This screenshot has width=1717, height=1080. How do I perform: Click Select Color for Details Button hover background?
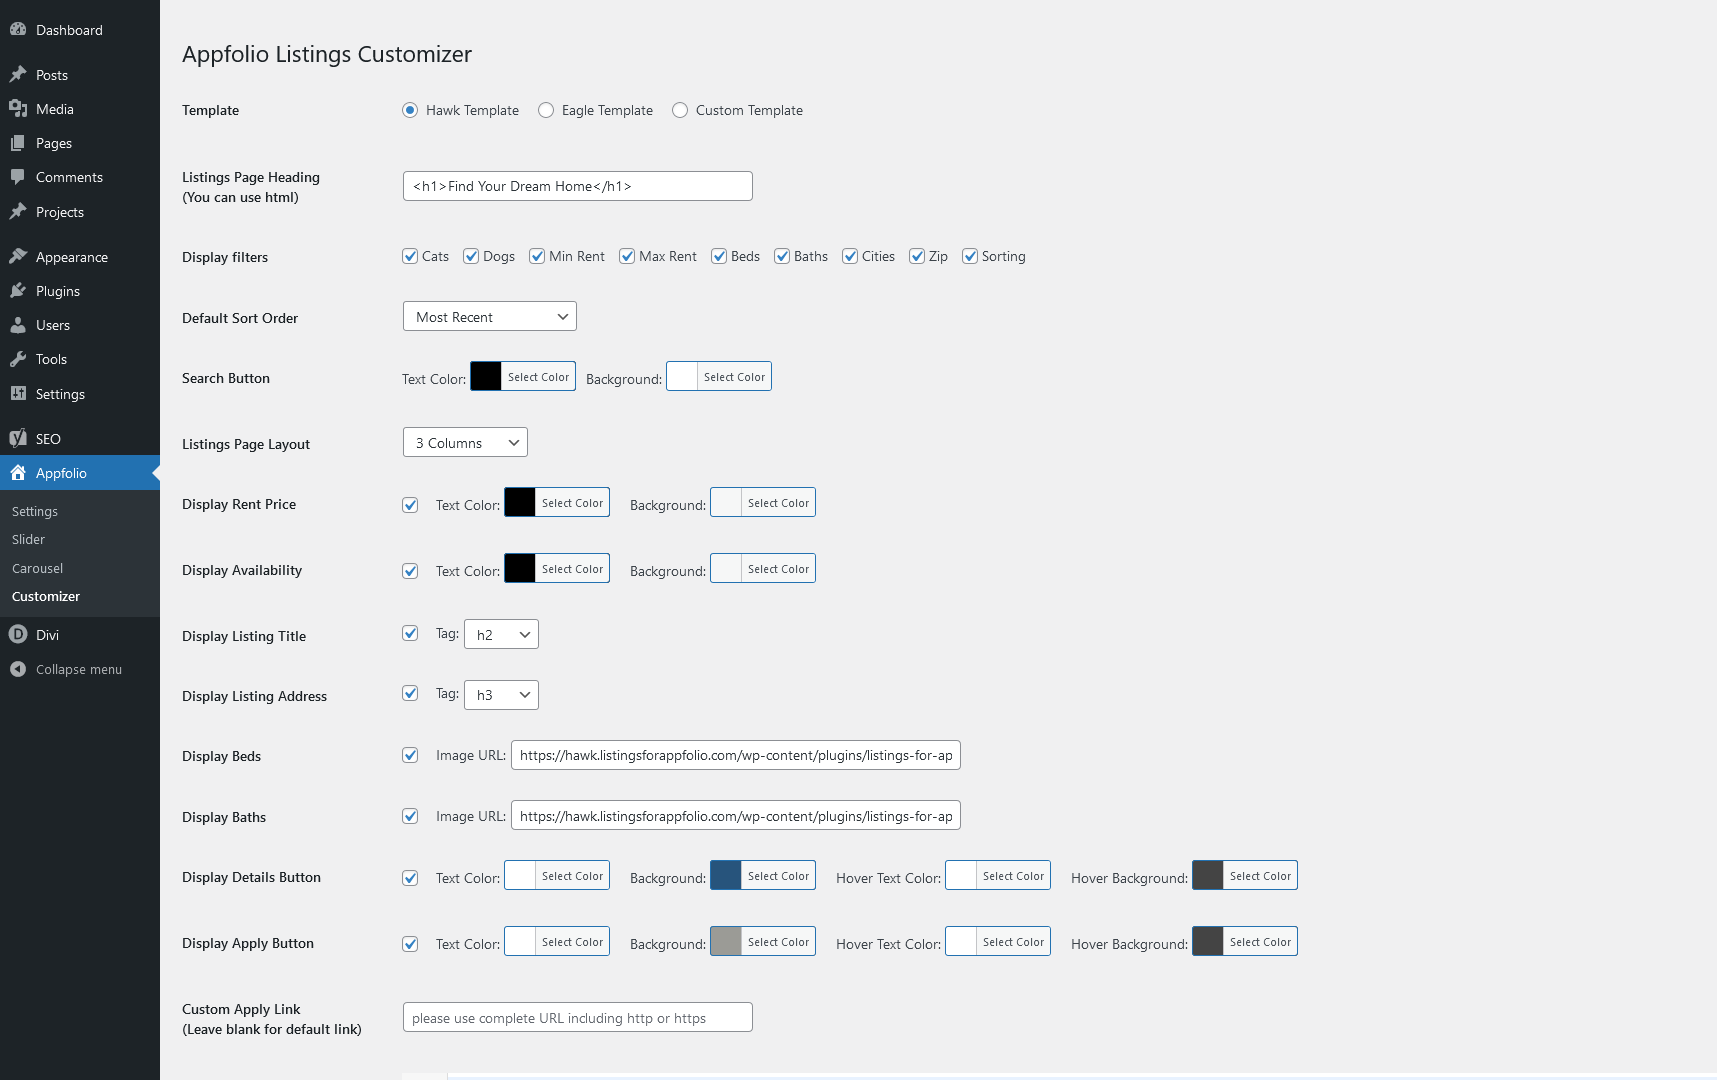click(1260, 876)
